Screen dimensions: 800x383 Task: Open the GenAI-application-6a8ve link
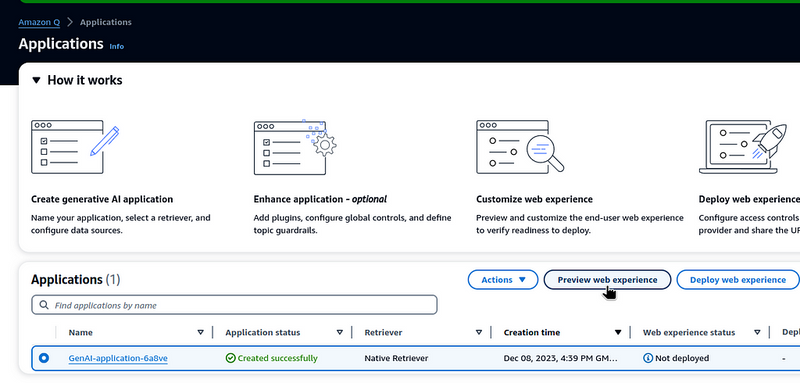pos(118,359)
